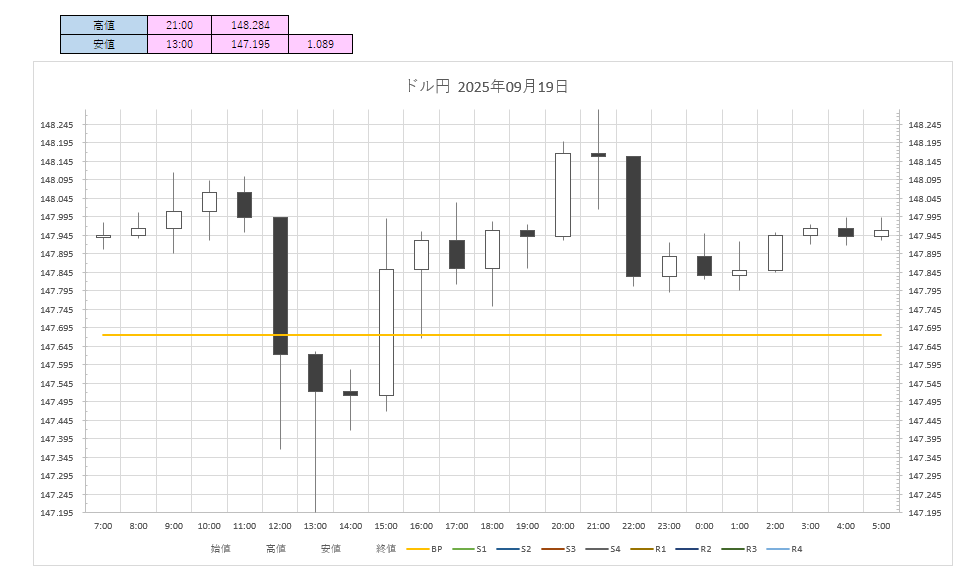Select the 終値 legend label
The width and height of the screenshot is (970, 581).
386,549
